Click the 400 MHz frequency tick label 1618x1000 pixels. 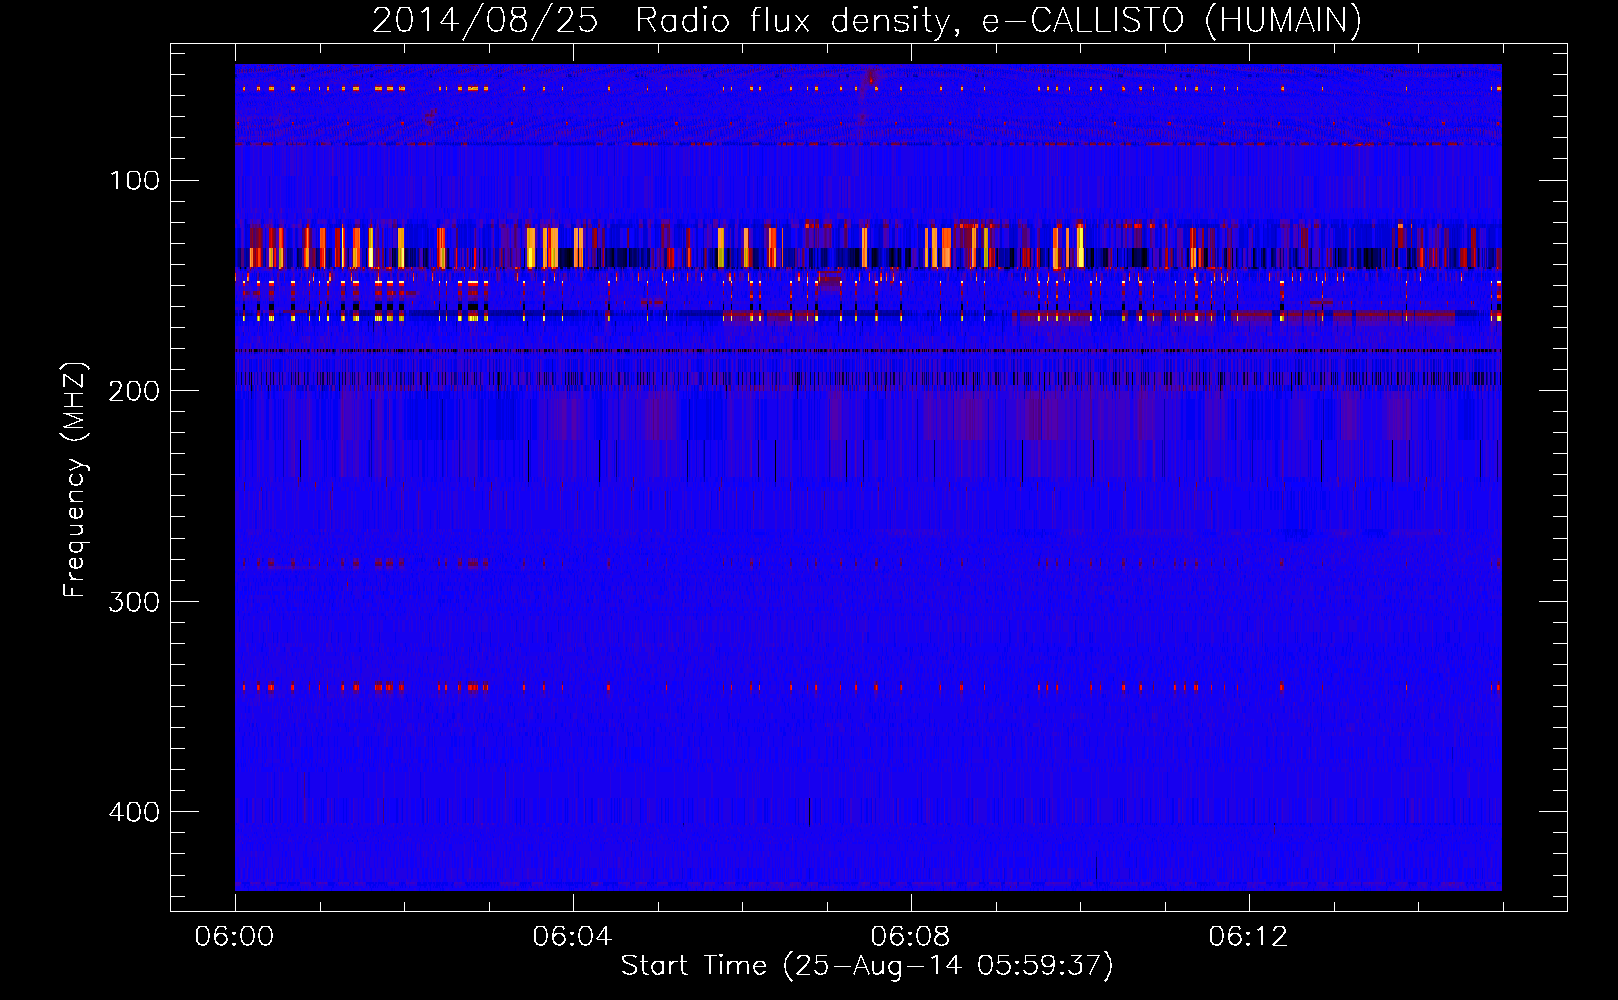pyautogui.click(x=134, y=811)
